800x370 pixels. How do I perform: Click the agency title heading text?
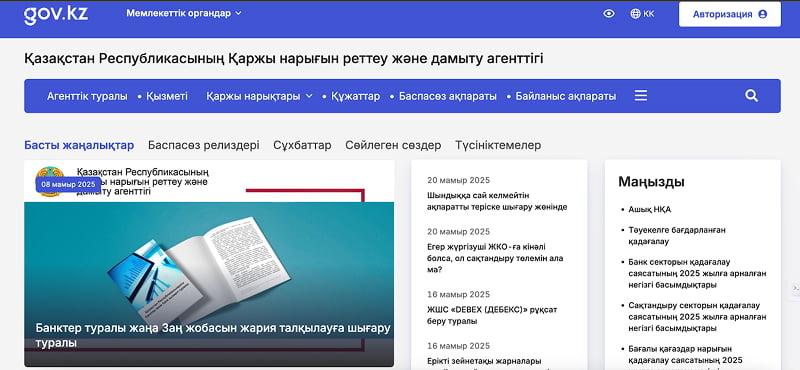point(284,58)
